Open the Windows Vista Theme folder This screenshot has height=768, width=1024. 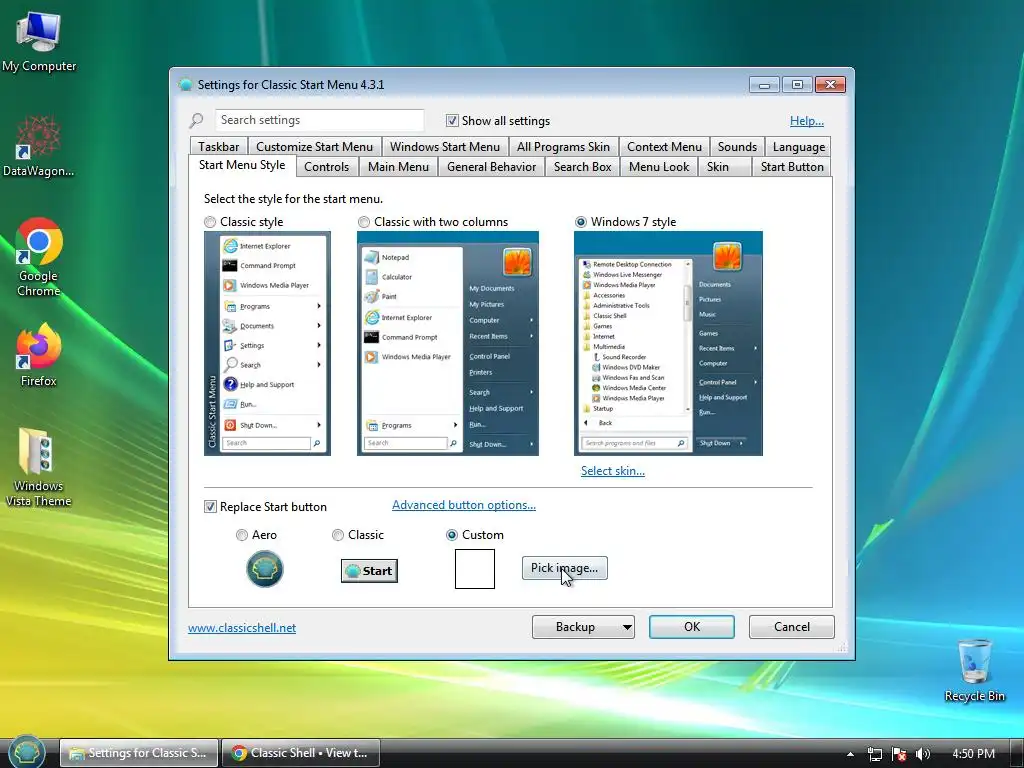pos(39,466)
